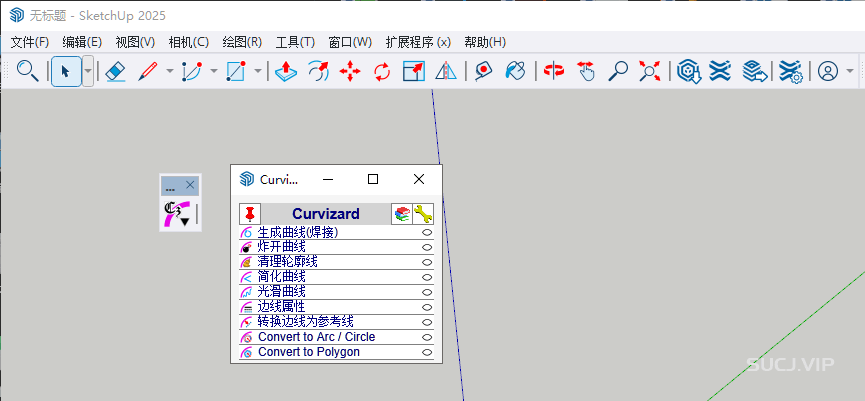Choose the Arc drawing tool
Viewport: 865px width, 401px height.
click(x=191, y=71)
